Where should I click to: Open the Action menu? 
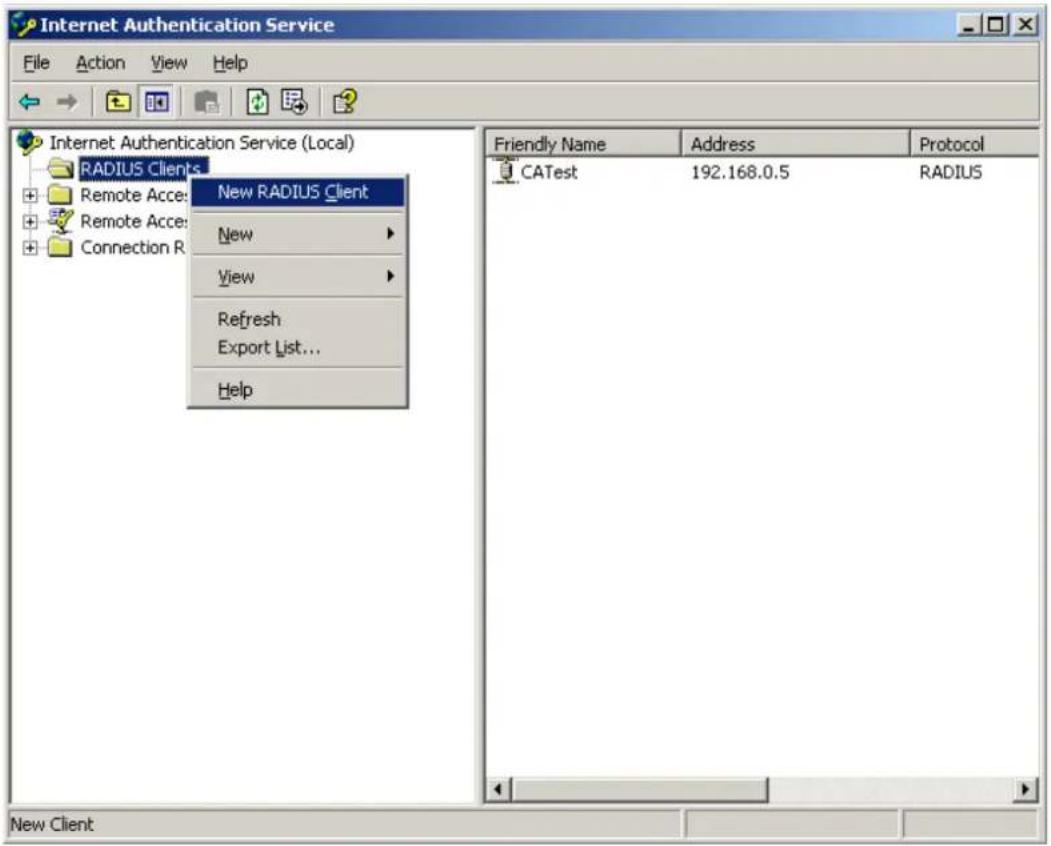click(x=101, y=63)
